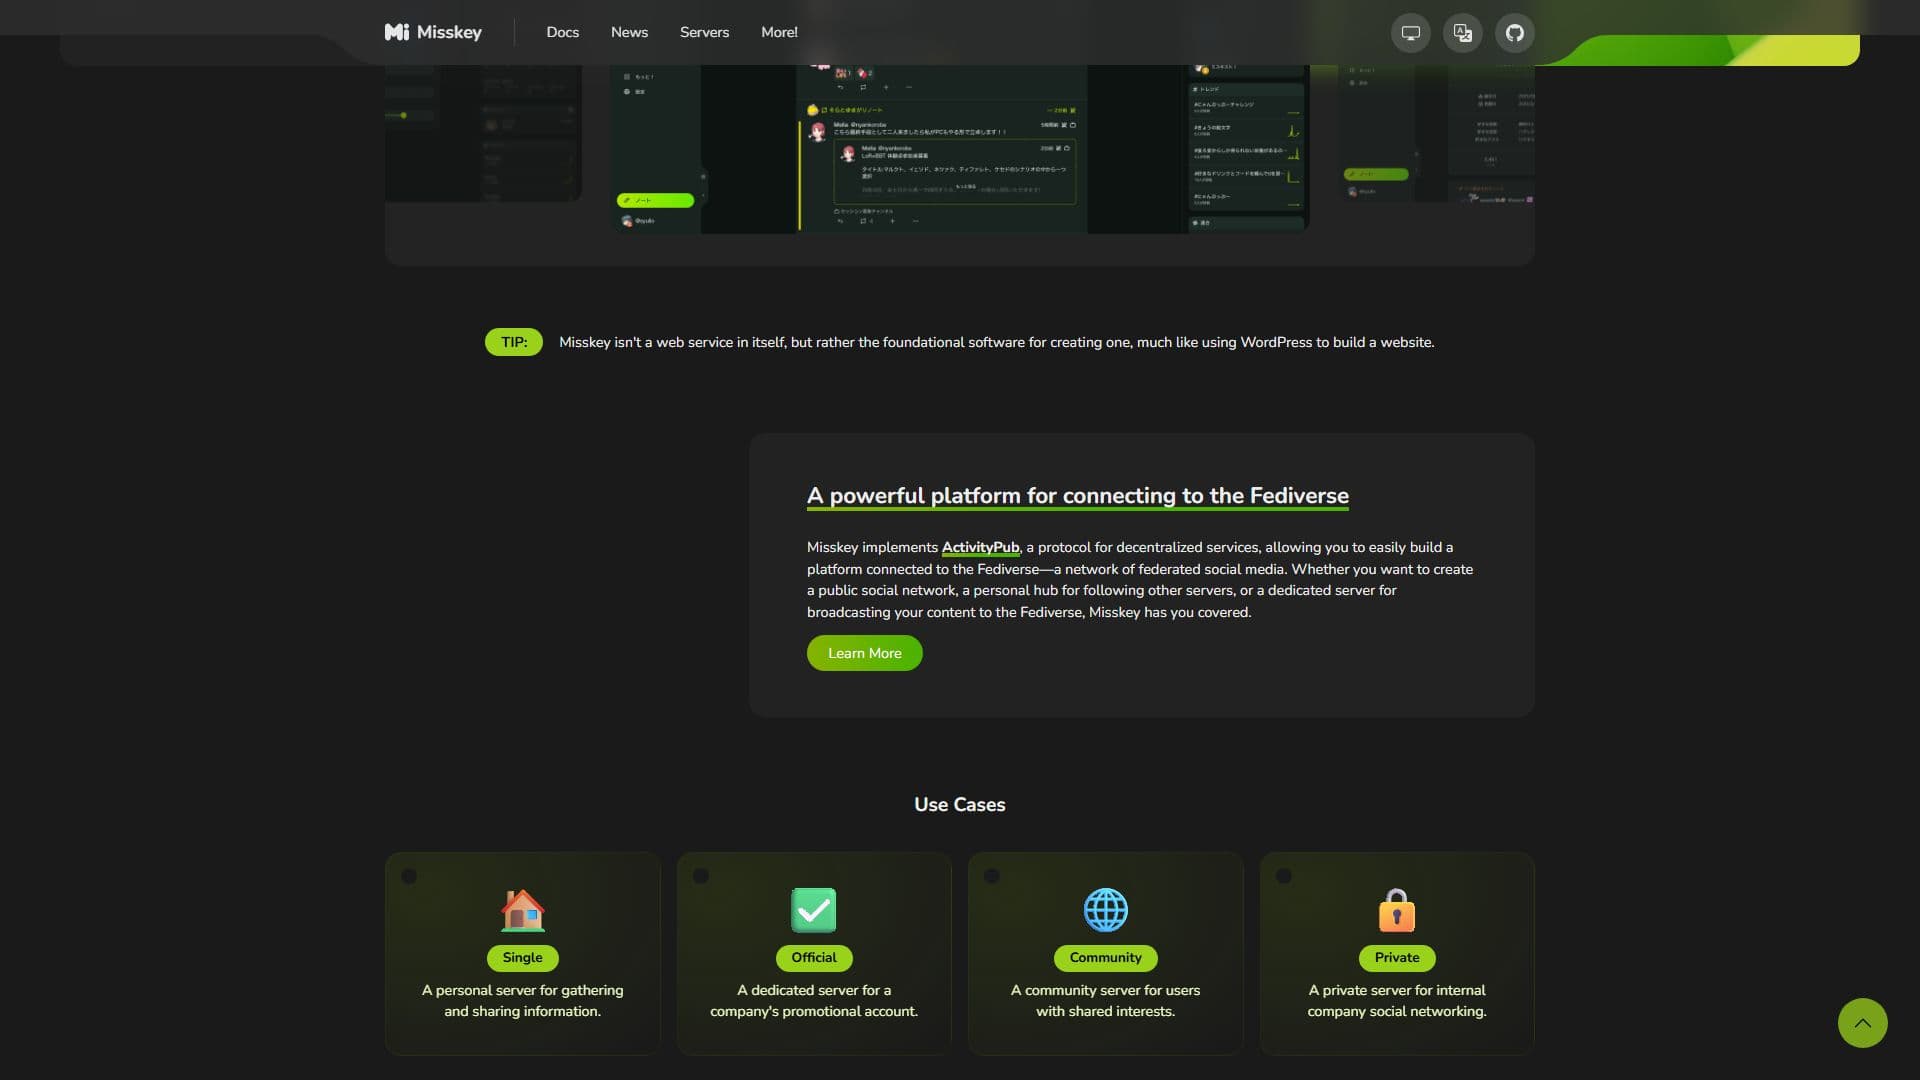The height and width of the screenshot is (1080, 1920).
Task: Click the Use Cases heading
Action: 959,804
